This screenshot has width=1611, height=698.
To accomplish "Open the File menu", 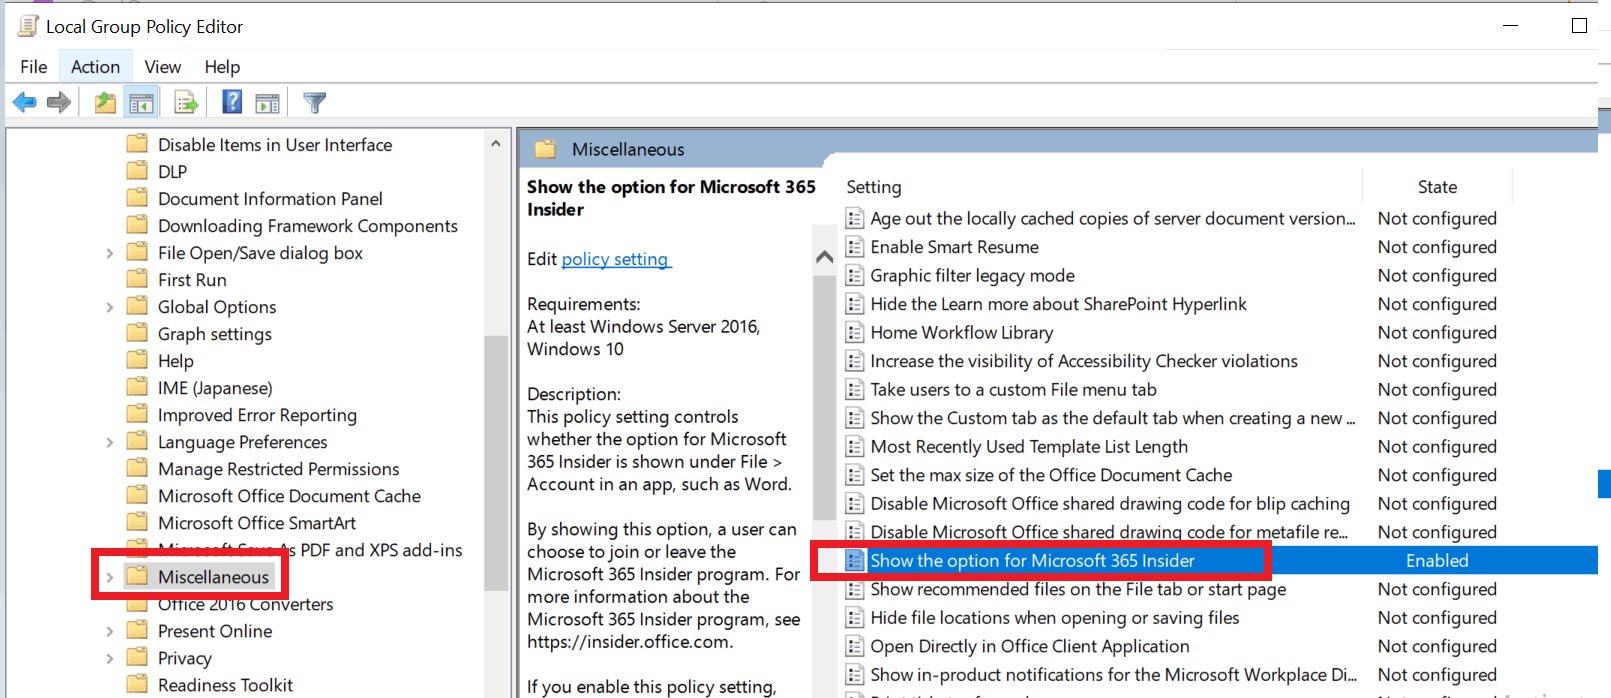I will coord(34,67).
